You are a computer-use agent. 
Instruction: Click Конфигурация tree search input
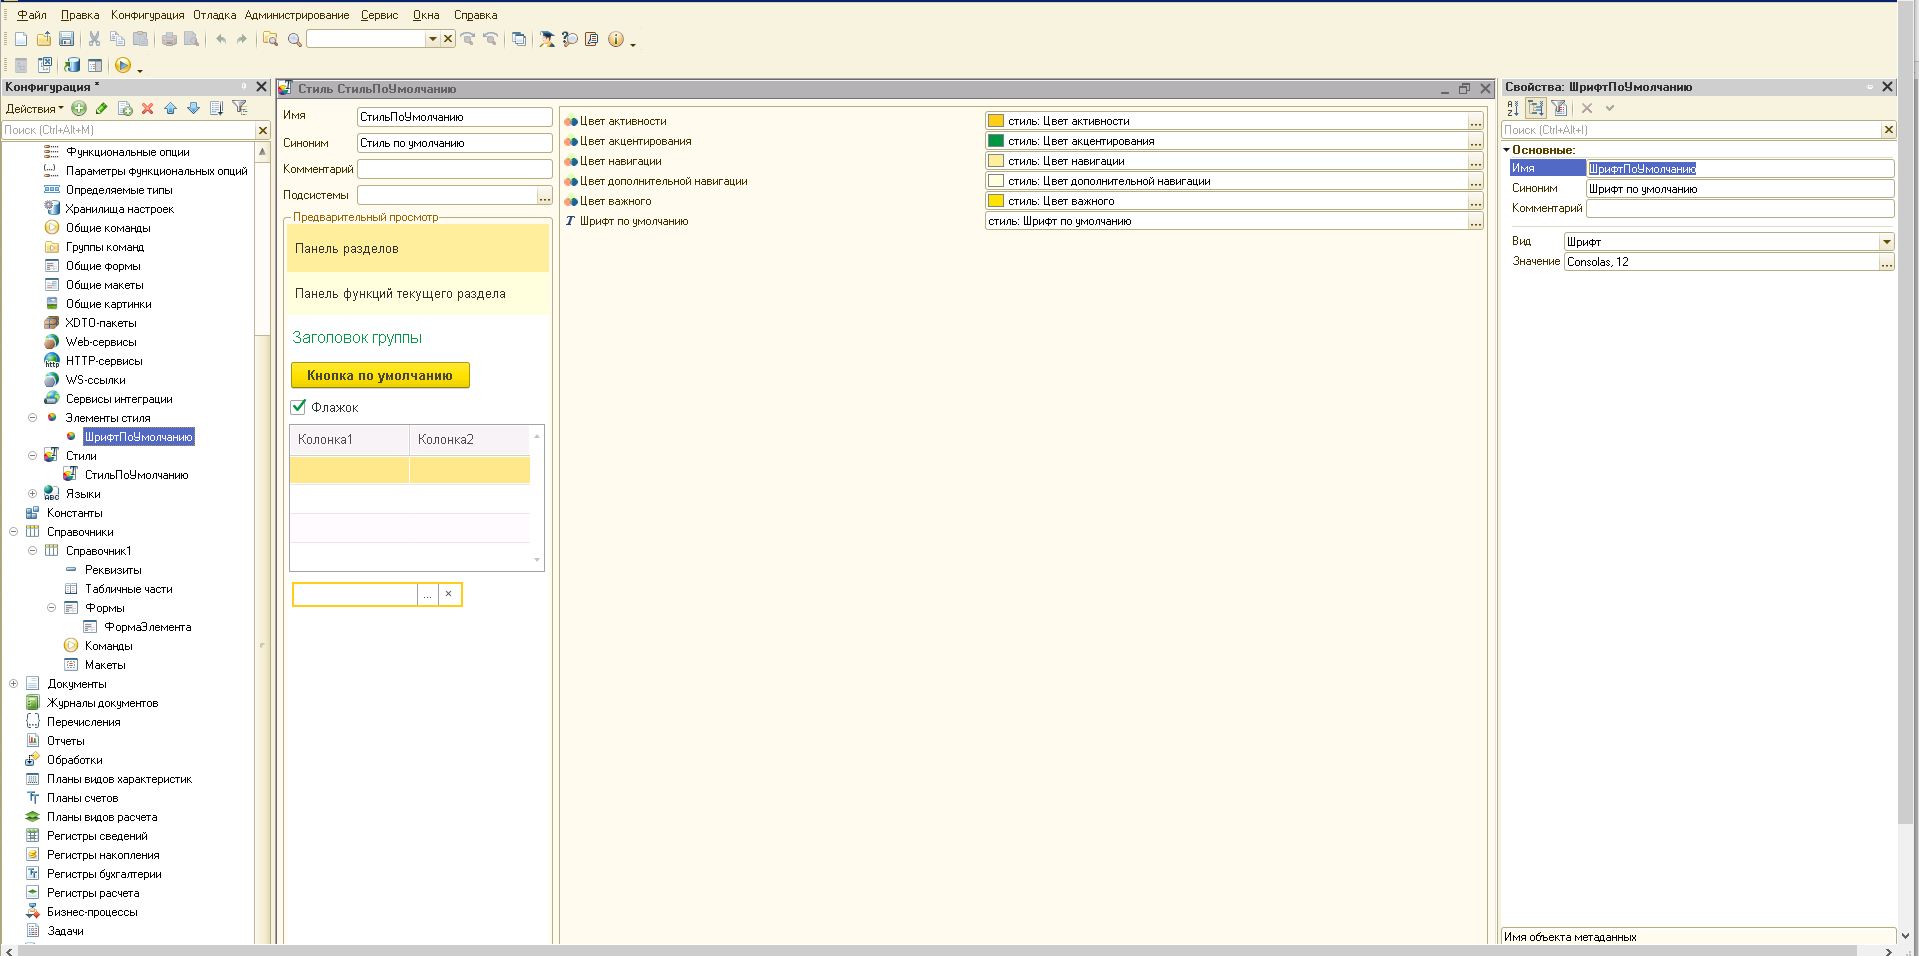coord(129,130)
